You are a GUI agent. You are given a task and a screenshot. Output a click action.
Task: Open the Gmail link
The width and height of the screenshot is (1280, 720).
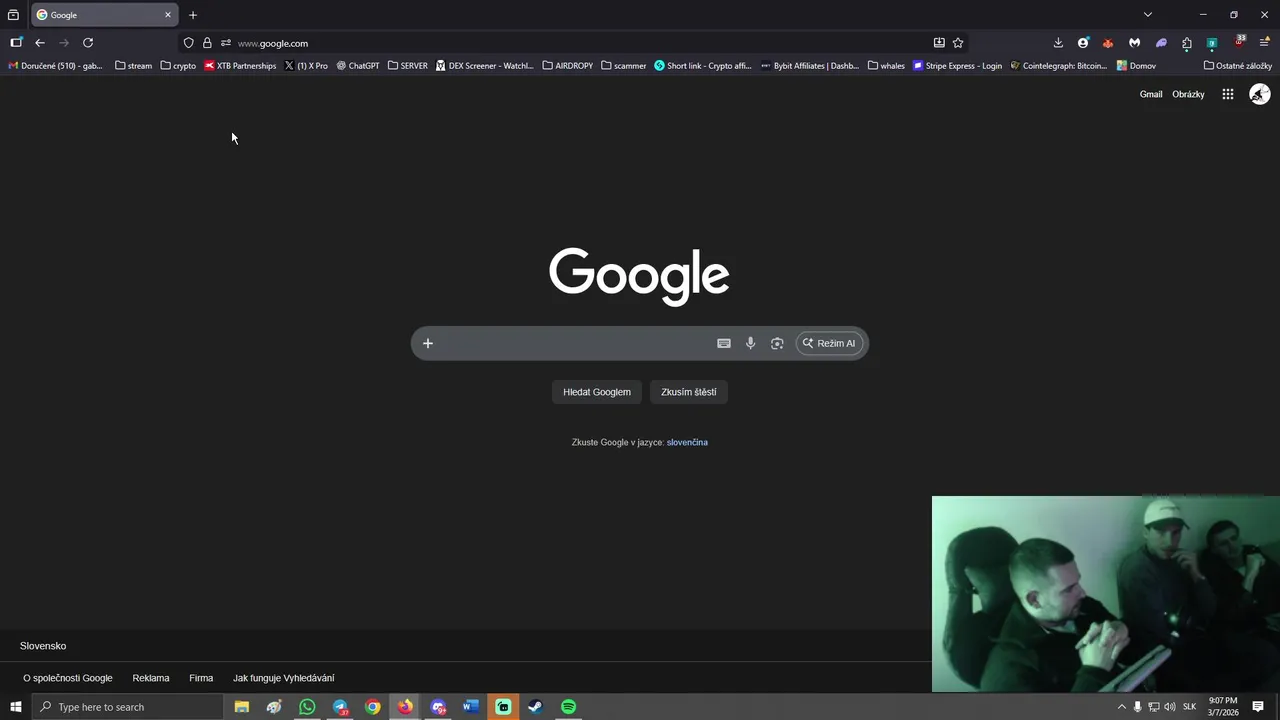tap(1151, 94)
